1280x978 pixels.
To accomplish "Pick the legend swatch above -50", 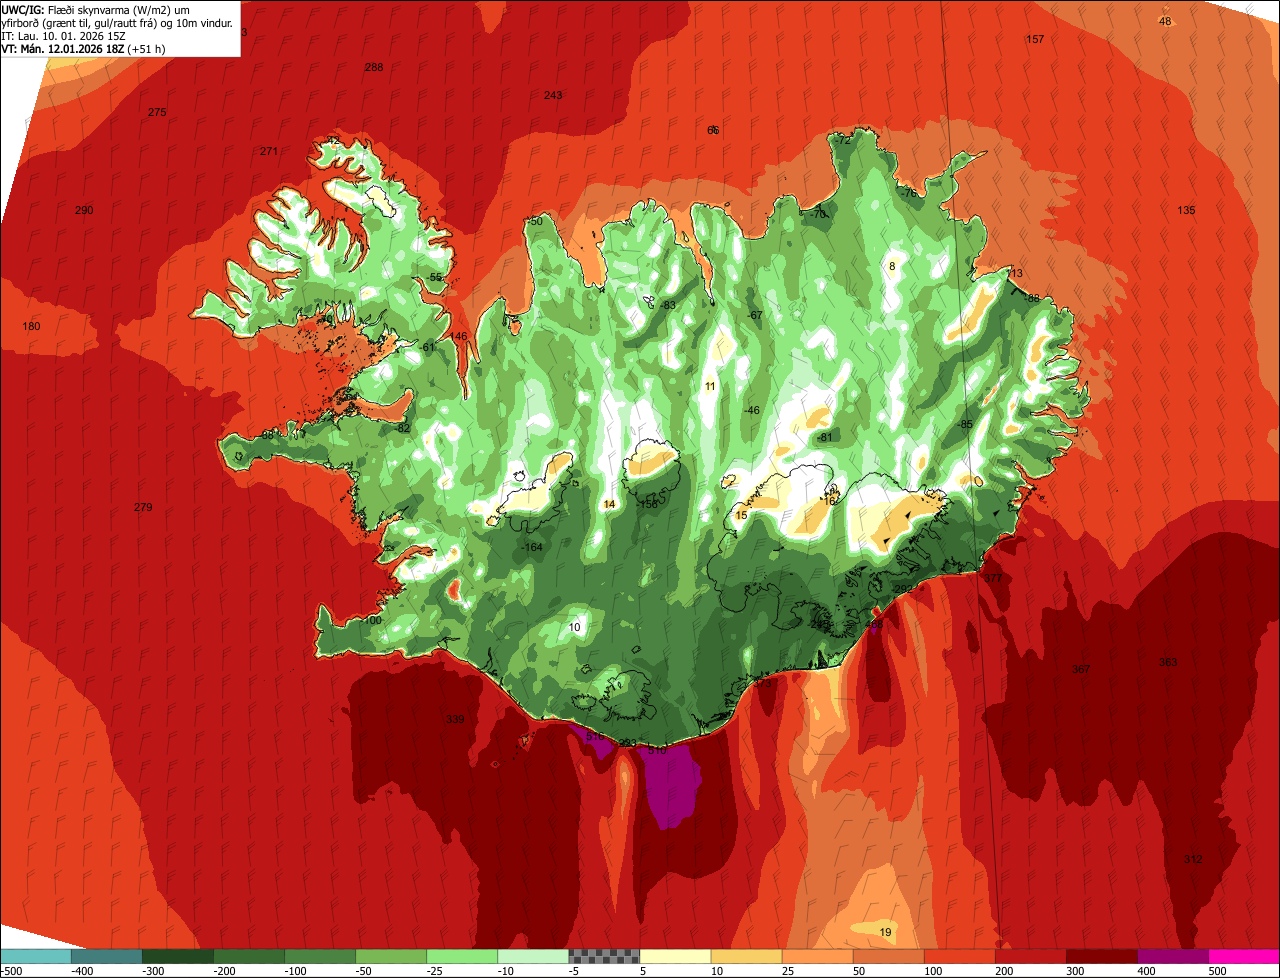I will pyautogui.click(x=390, y=956).
